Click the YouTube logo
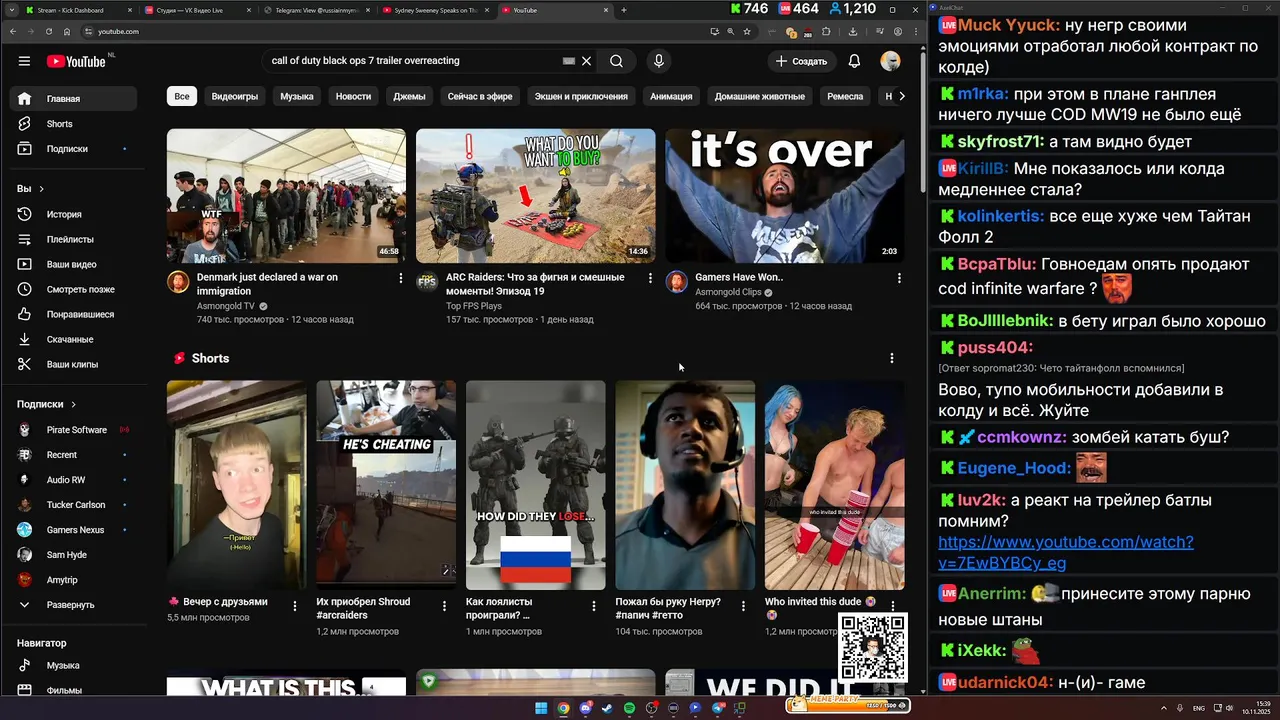Image resolution: width=1280 pixels, height=720 pixels. click(x=76, y=61)
